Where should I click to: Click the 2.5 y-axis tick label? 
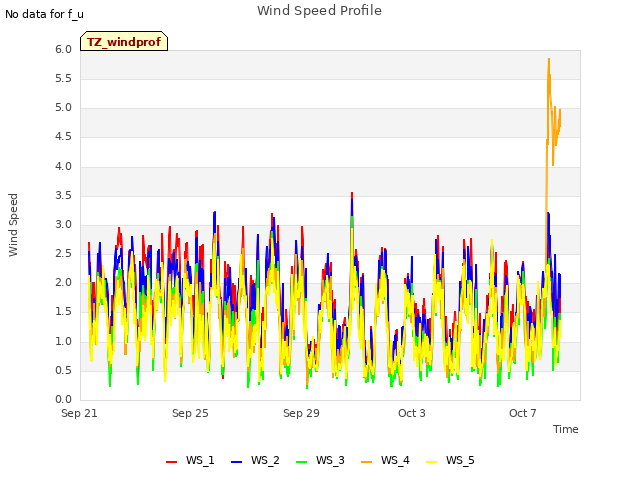tap(64, 253)
